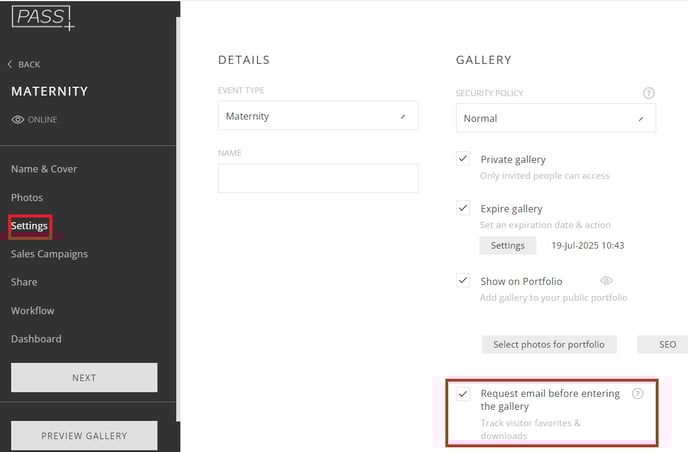This screenshot has height=452, width=688.
Task: Click 'Set an expiration date & action' text
Action: click(545, 225)
